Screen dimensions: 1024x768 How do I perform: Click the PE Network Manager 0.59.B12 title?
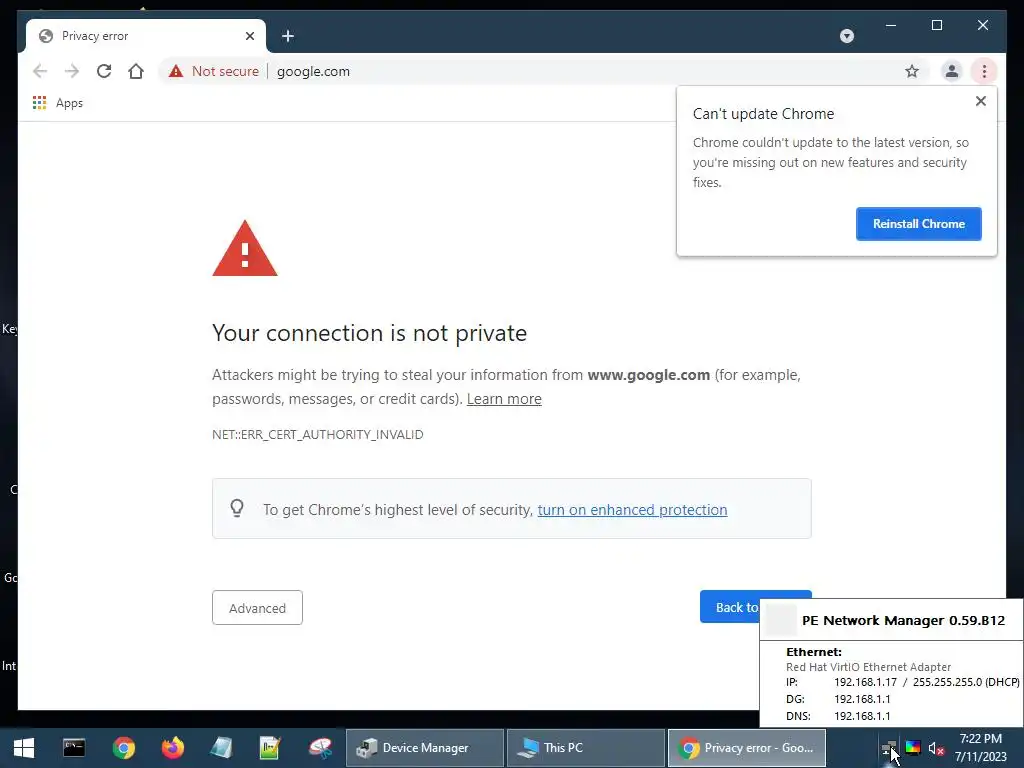pos(903,620)
